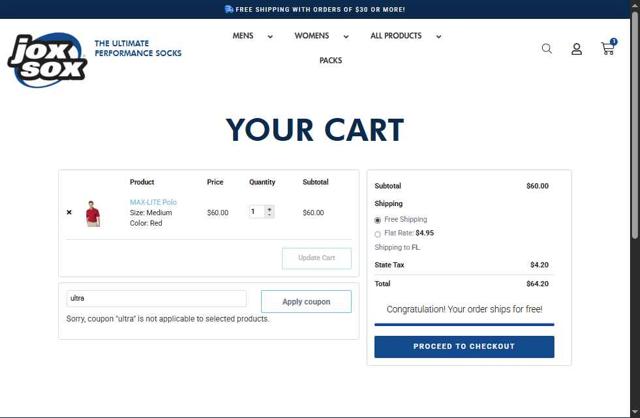Click the free shipping banner text
Screen dimensions: 640x418
pyautogui.click(x=320, y=9)
